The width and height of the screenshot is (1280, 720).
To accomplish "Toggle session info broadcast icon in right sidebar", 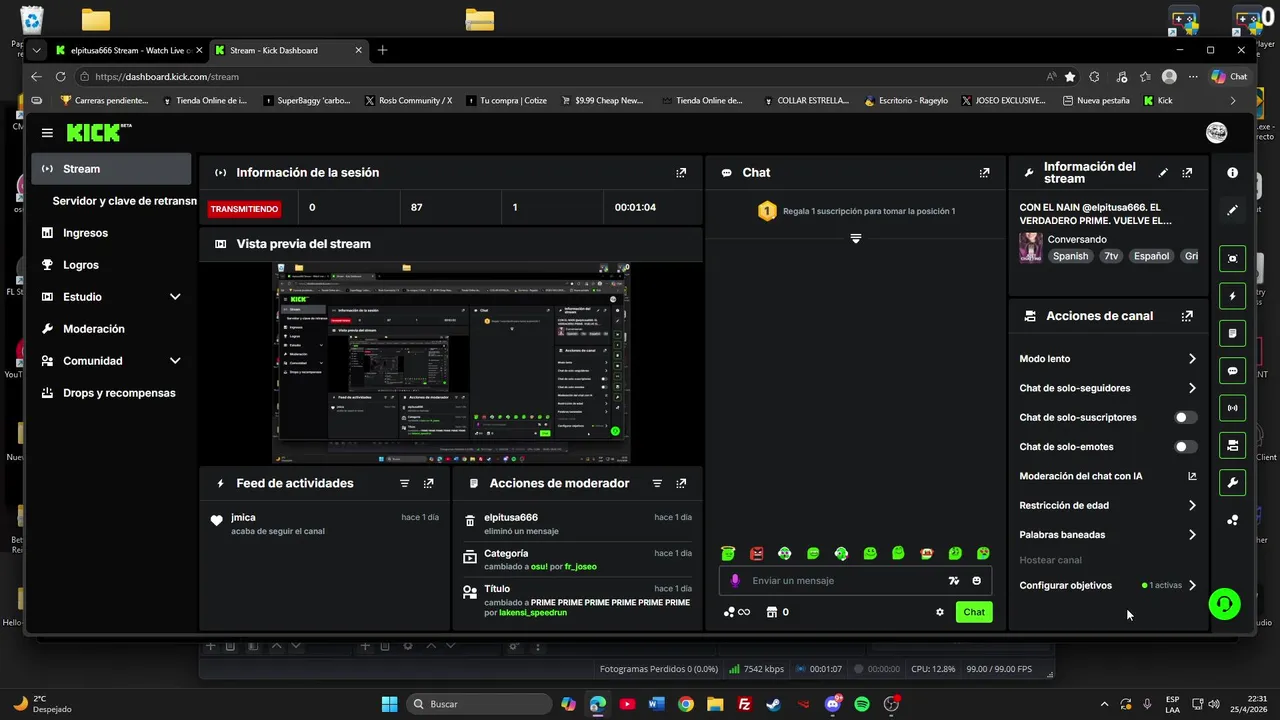I will [1232, 408].
